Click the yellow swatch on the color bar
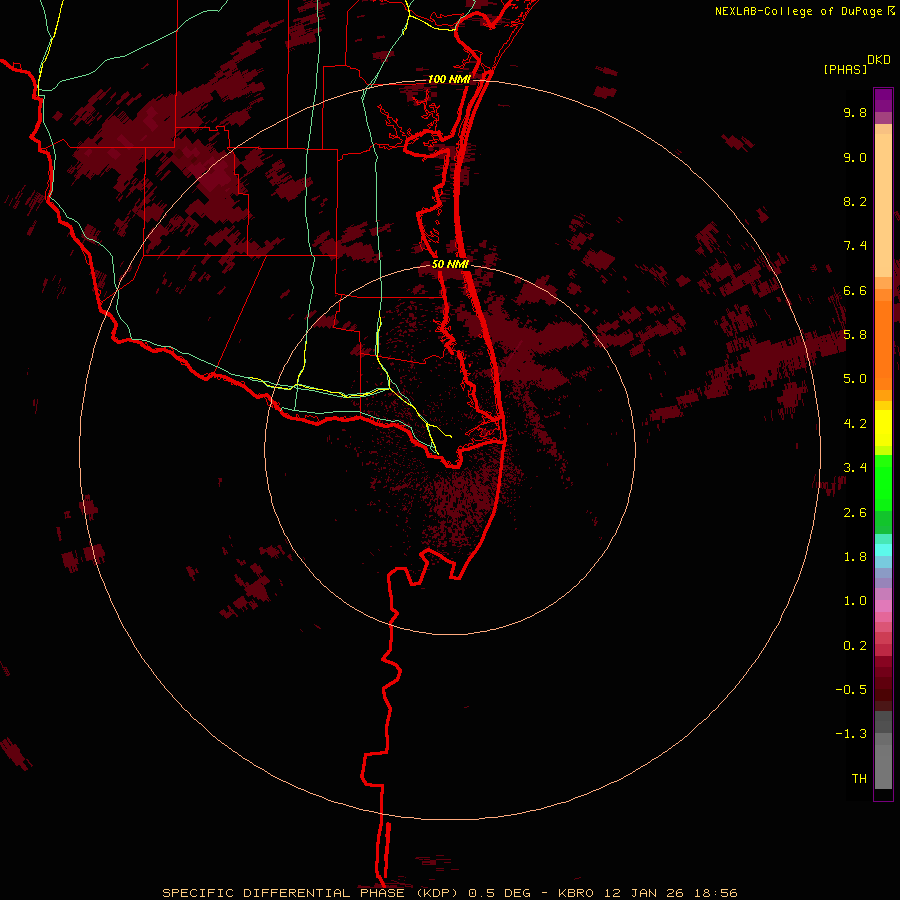900x900 pixels. coord(883,428)
